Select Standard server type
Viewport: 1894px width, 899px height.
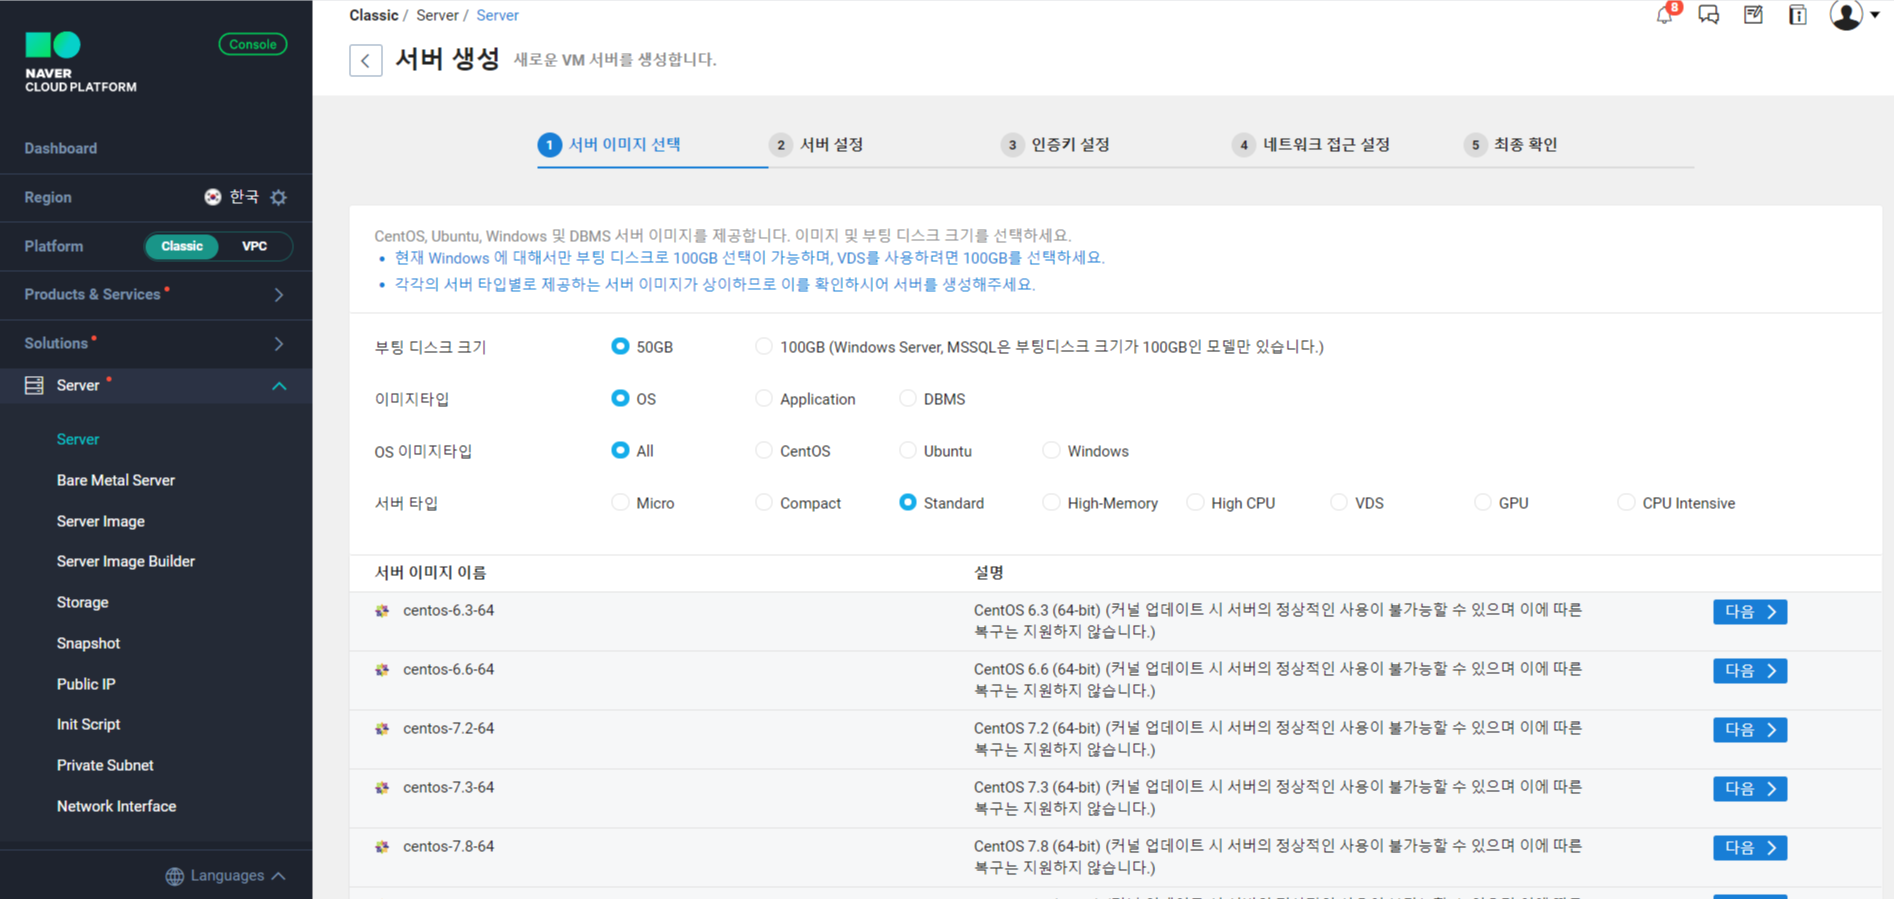(908, 502)
